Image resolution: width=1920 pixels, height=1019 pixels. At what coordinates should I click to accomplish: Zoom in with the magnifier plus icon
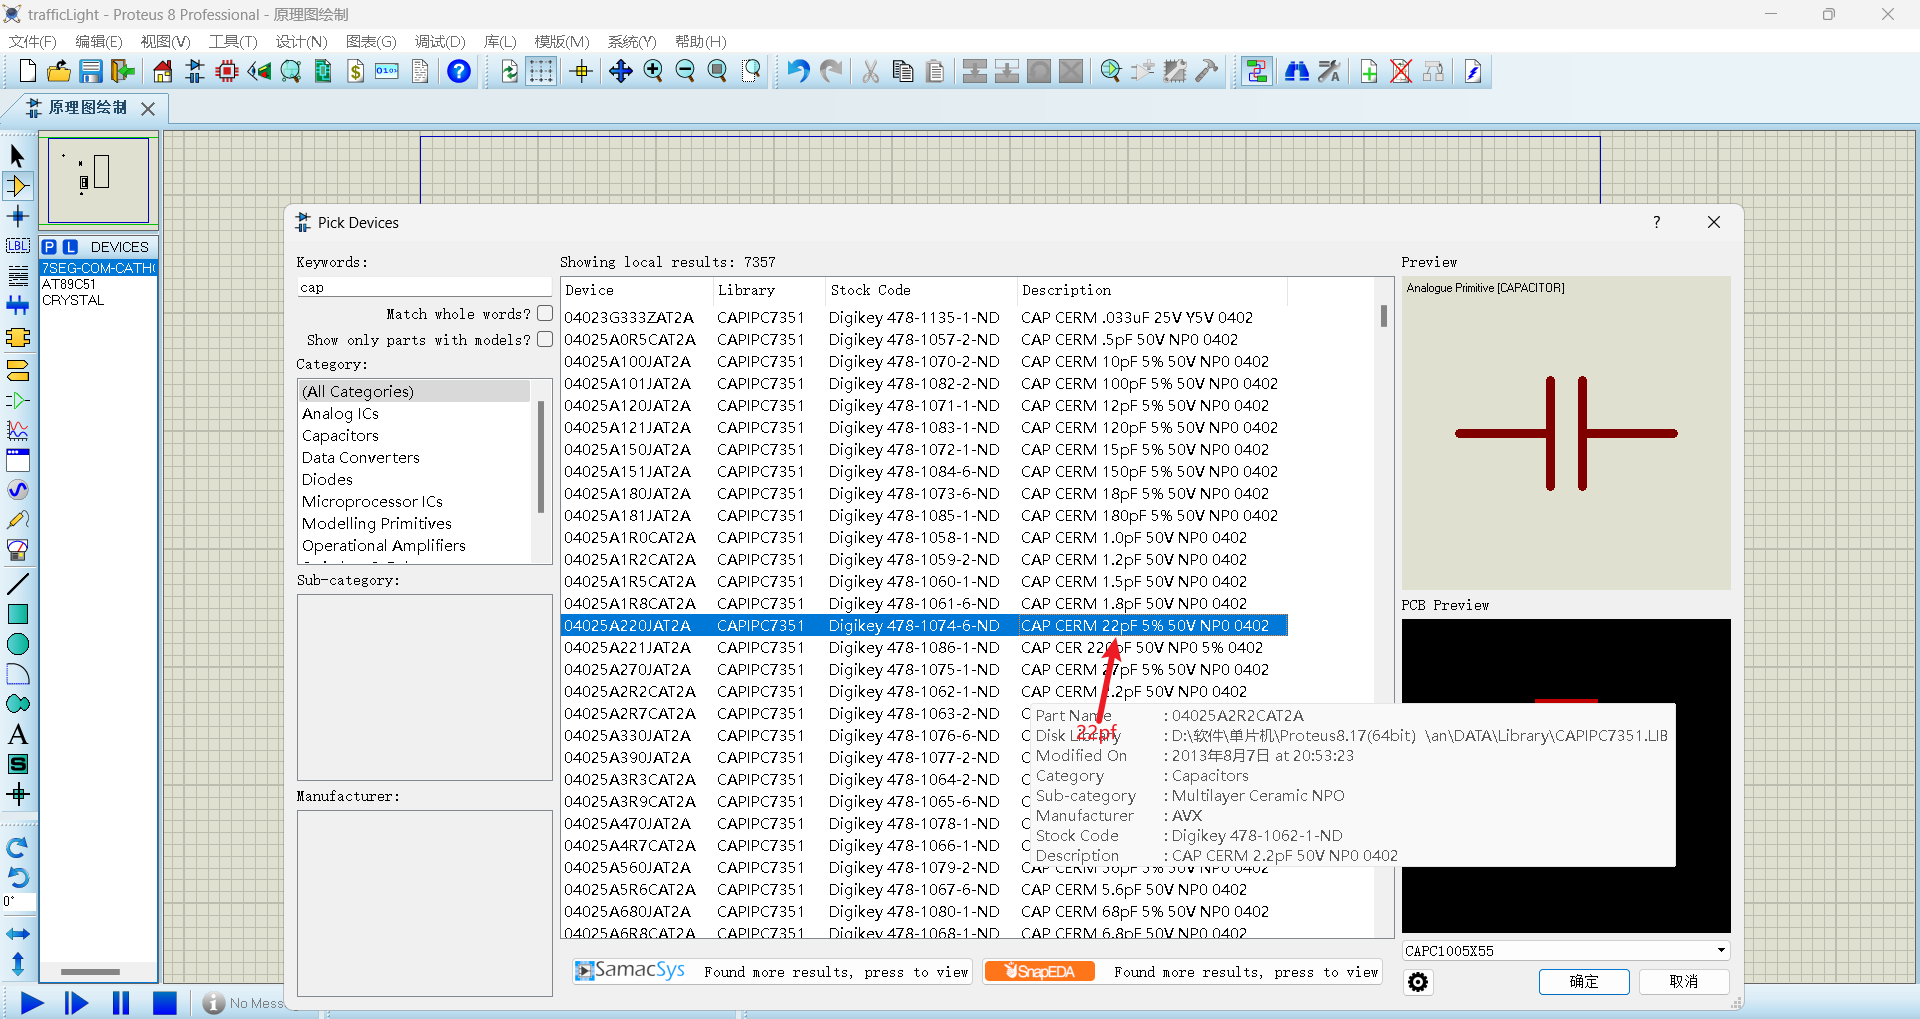pos(653,71)
